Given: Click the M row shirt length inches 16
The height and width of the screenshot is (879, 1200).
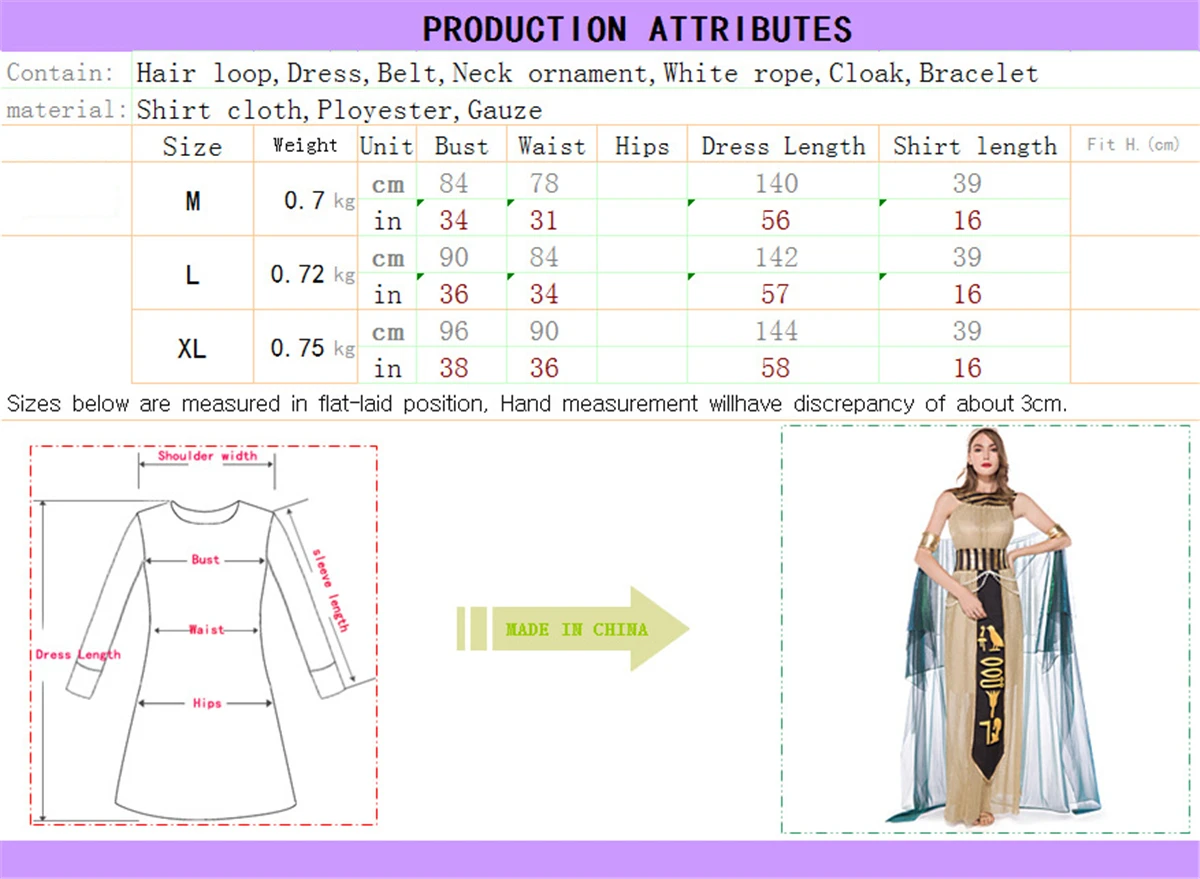Looking at the screenshot, I should point(967,220).
